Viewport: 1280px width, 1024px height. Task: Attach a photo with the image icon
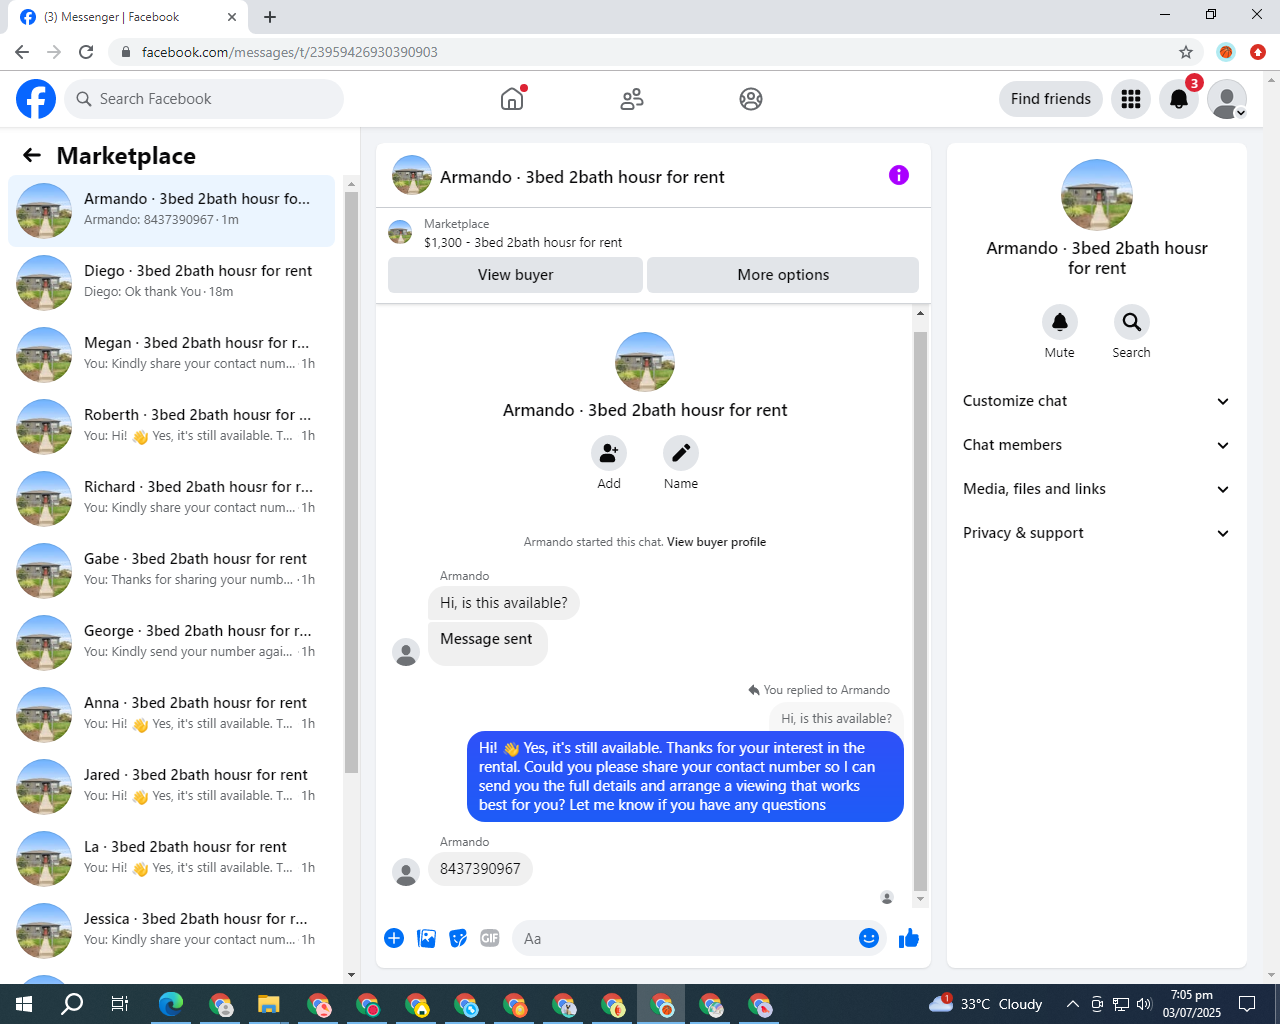click(x=426, y=938)
